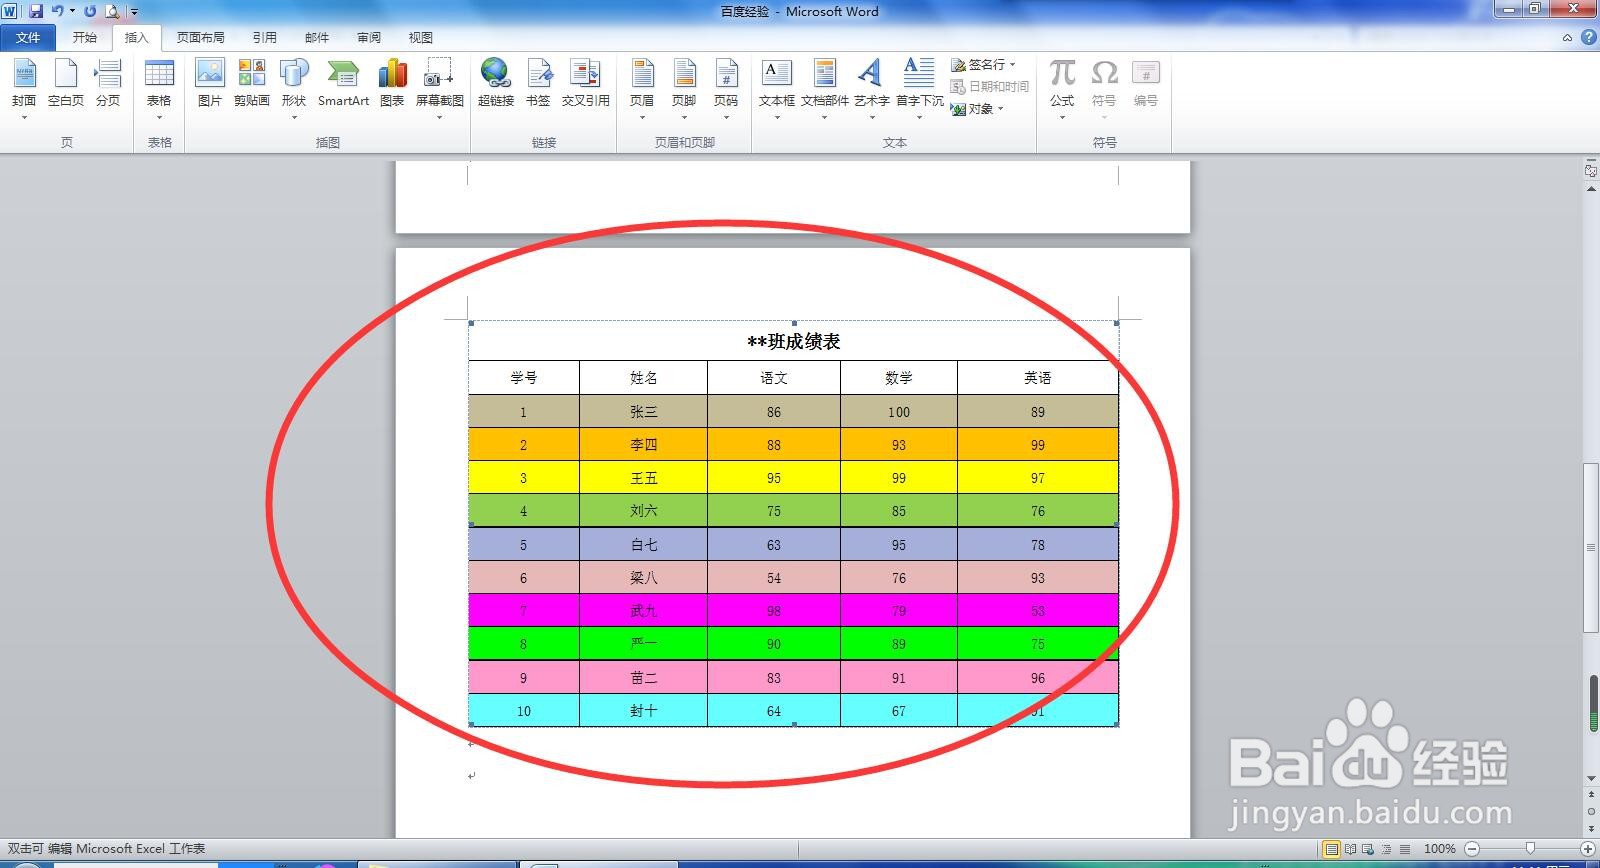Open the Table (表格) insert button
Viewport: 1600px width, 868px height.
coord(159,88)
